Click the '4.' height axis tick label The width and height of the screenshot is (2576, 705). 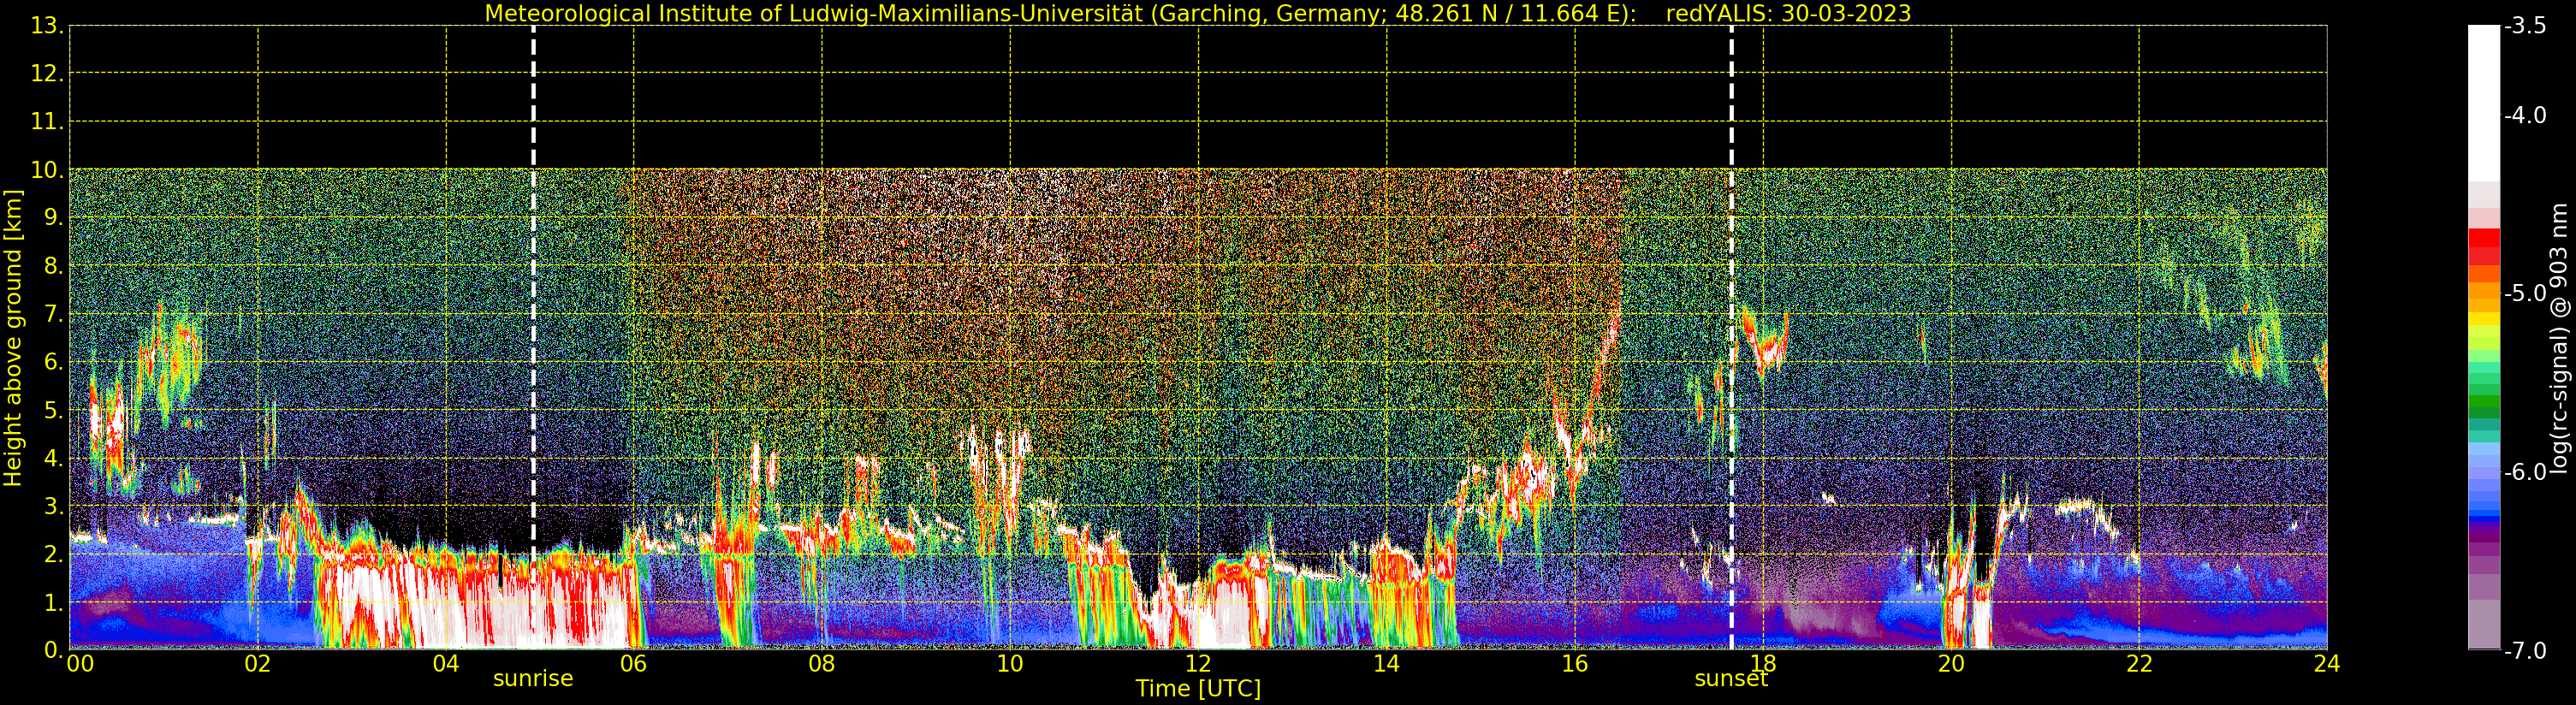coord(53,458)
